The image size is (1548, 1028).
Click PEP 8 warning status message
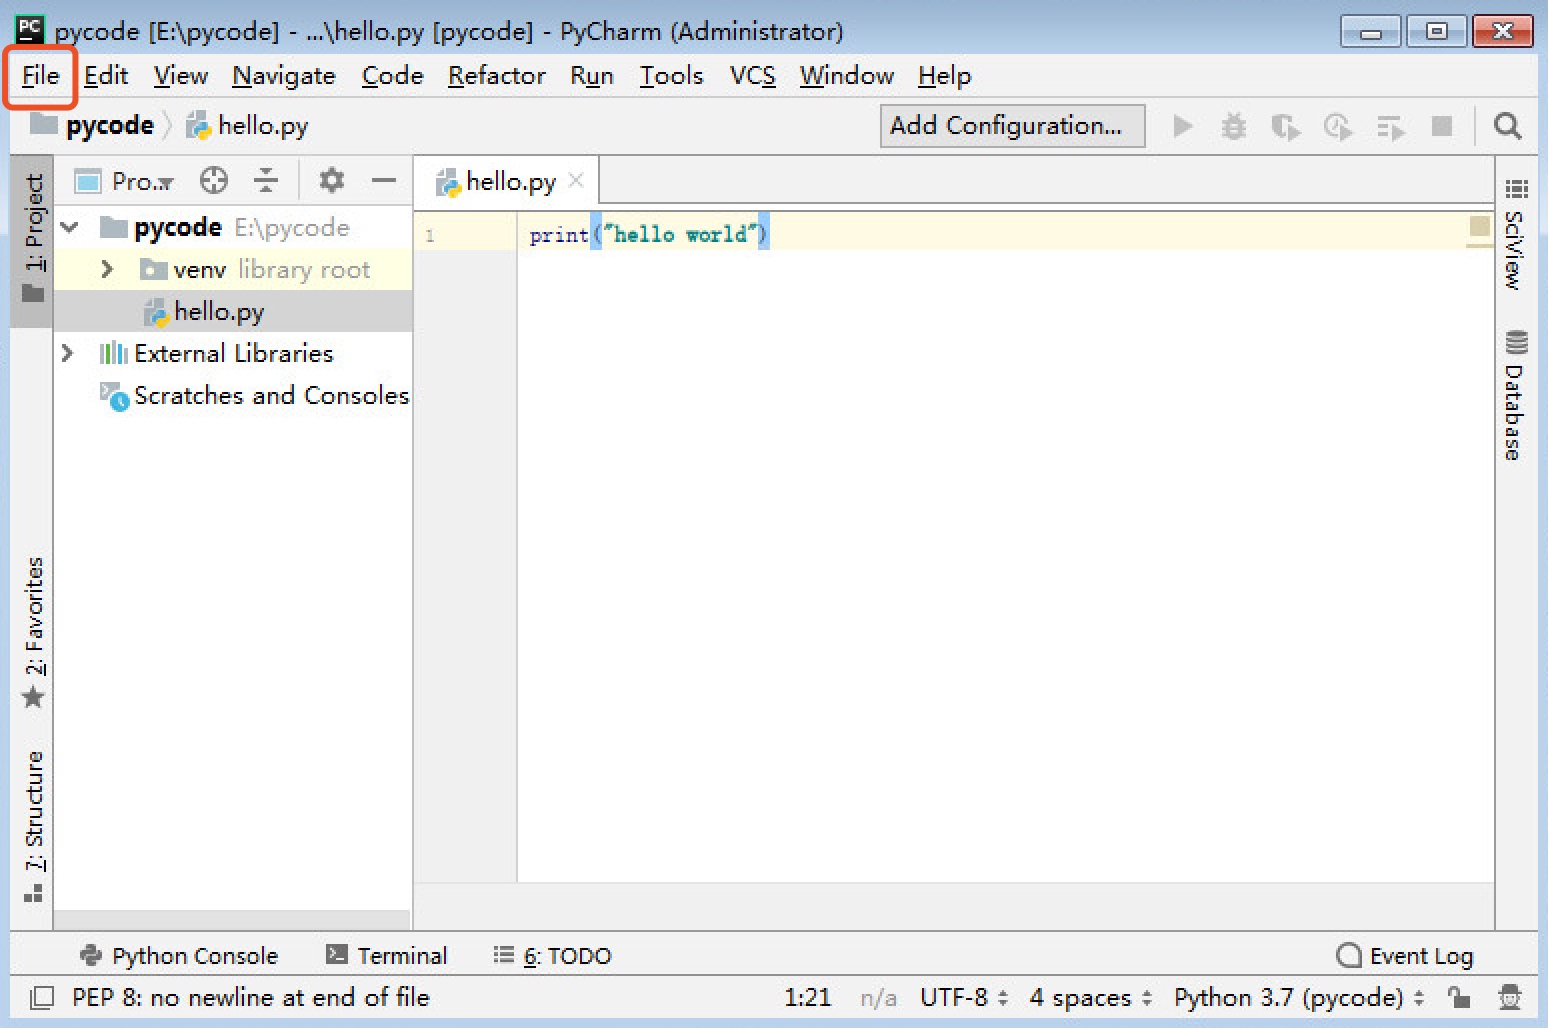click(x=250, y=997)
